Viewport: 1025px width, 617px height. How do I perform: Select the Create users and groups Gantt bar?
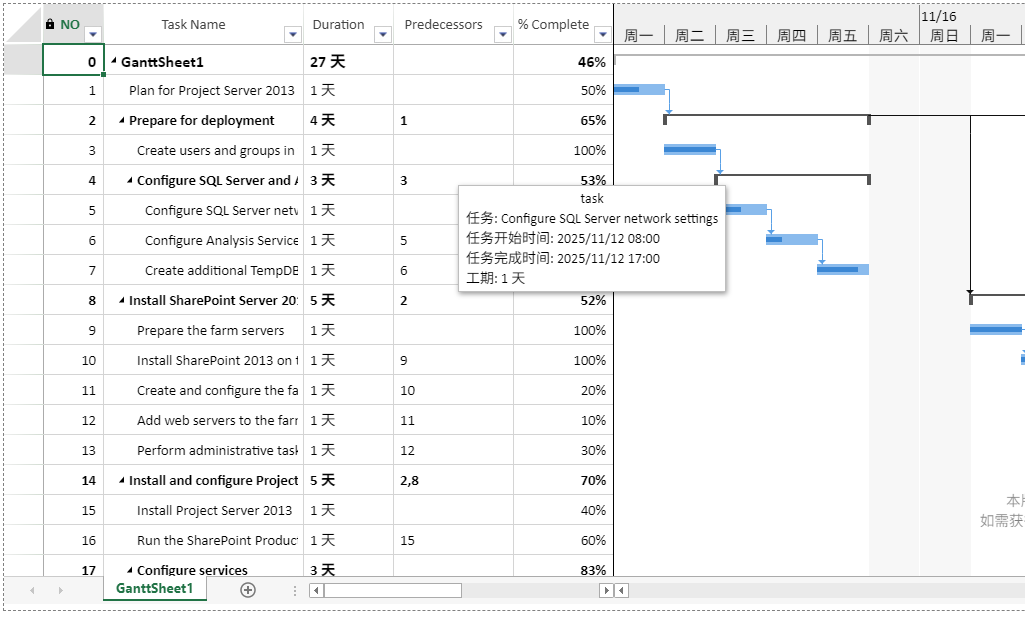click(690, 150)
